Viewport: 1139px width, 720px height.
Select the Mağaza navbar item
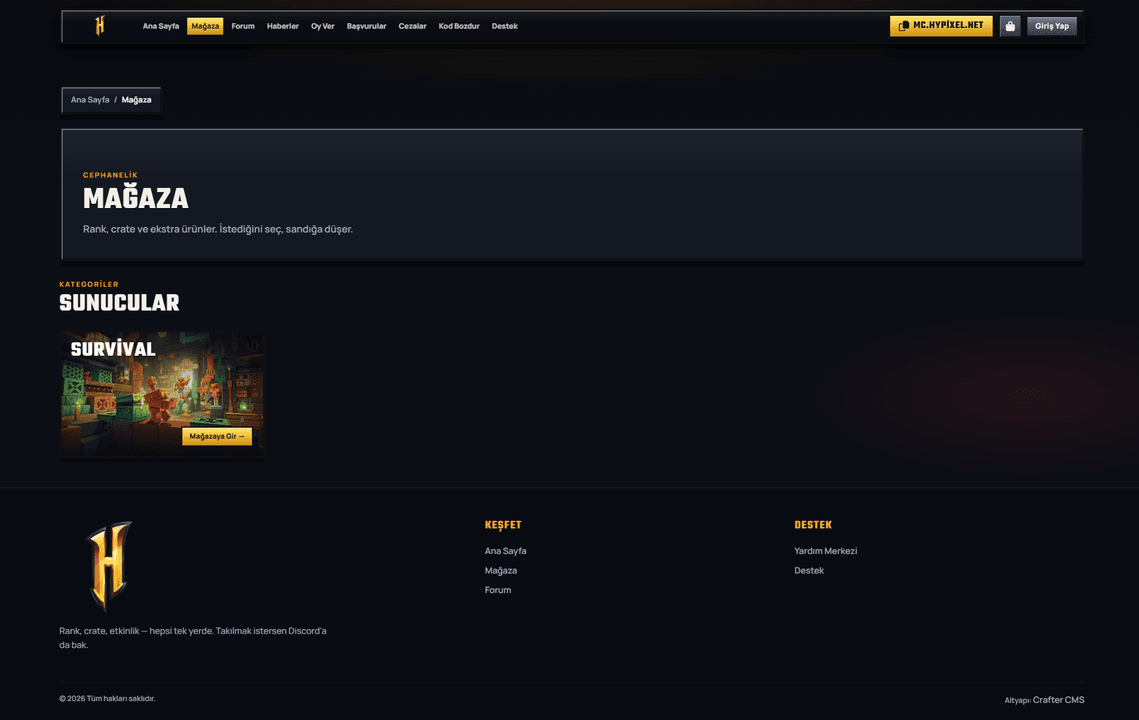click(205, 26)
